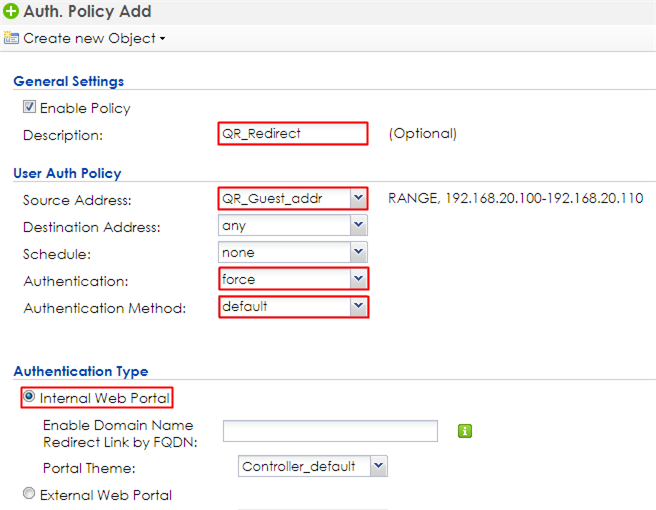Click the RANGE 192.168.20.100-192.168.20.110 text
The width and height of the screenshot is (656, 510).
[x=515, y=198]
